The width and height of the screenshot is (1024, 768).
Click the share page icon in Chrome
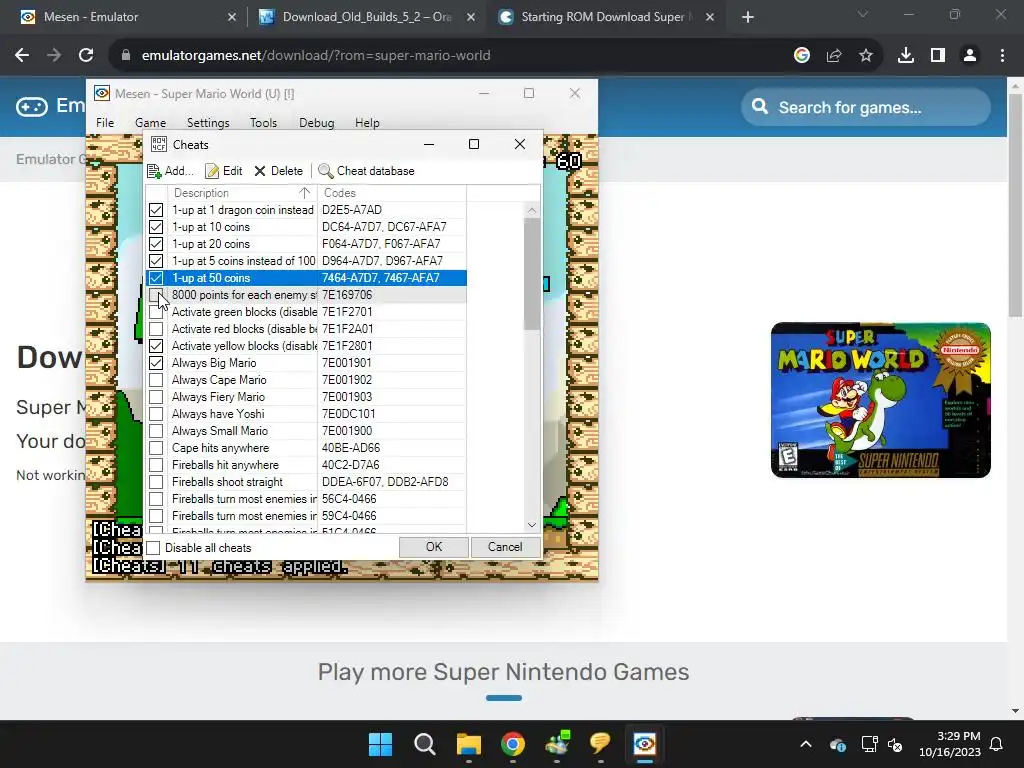(834, 56)
